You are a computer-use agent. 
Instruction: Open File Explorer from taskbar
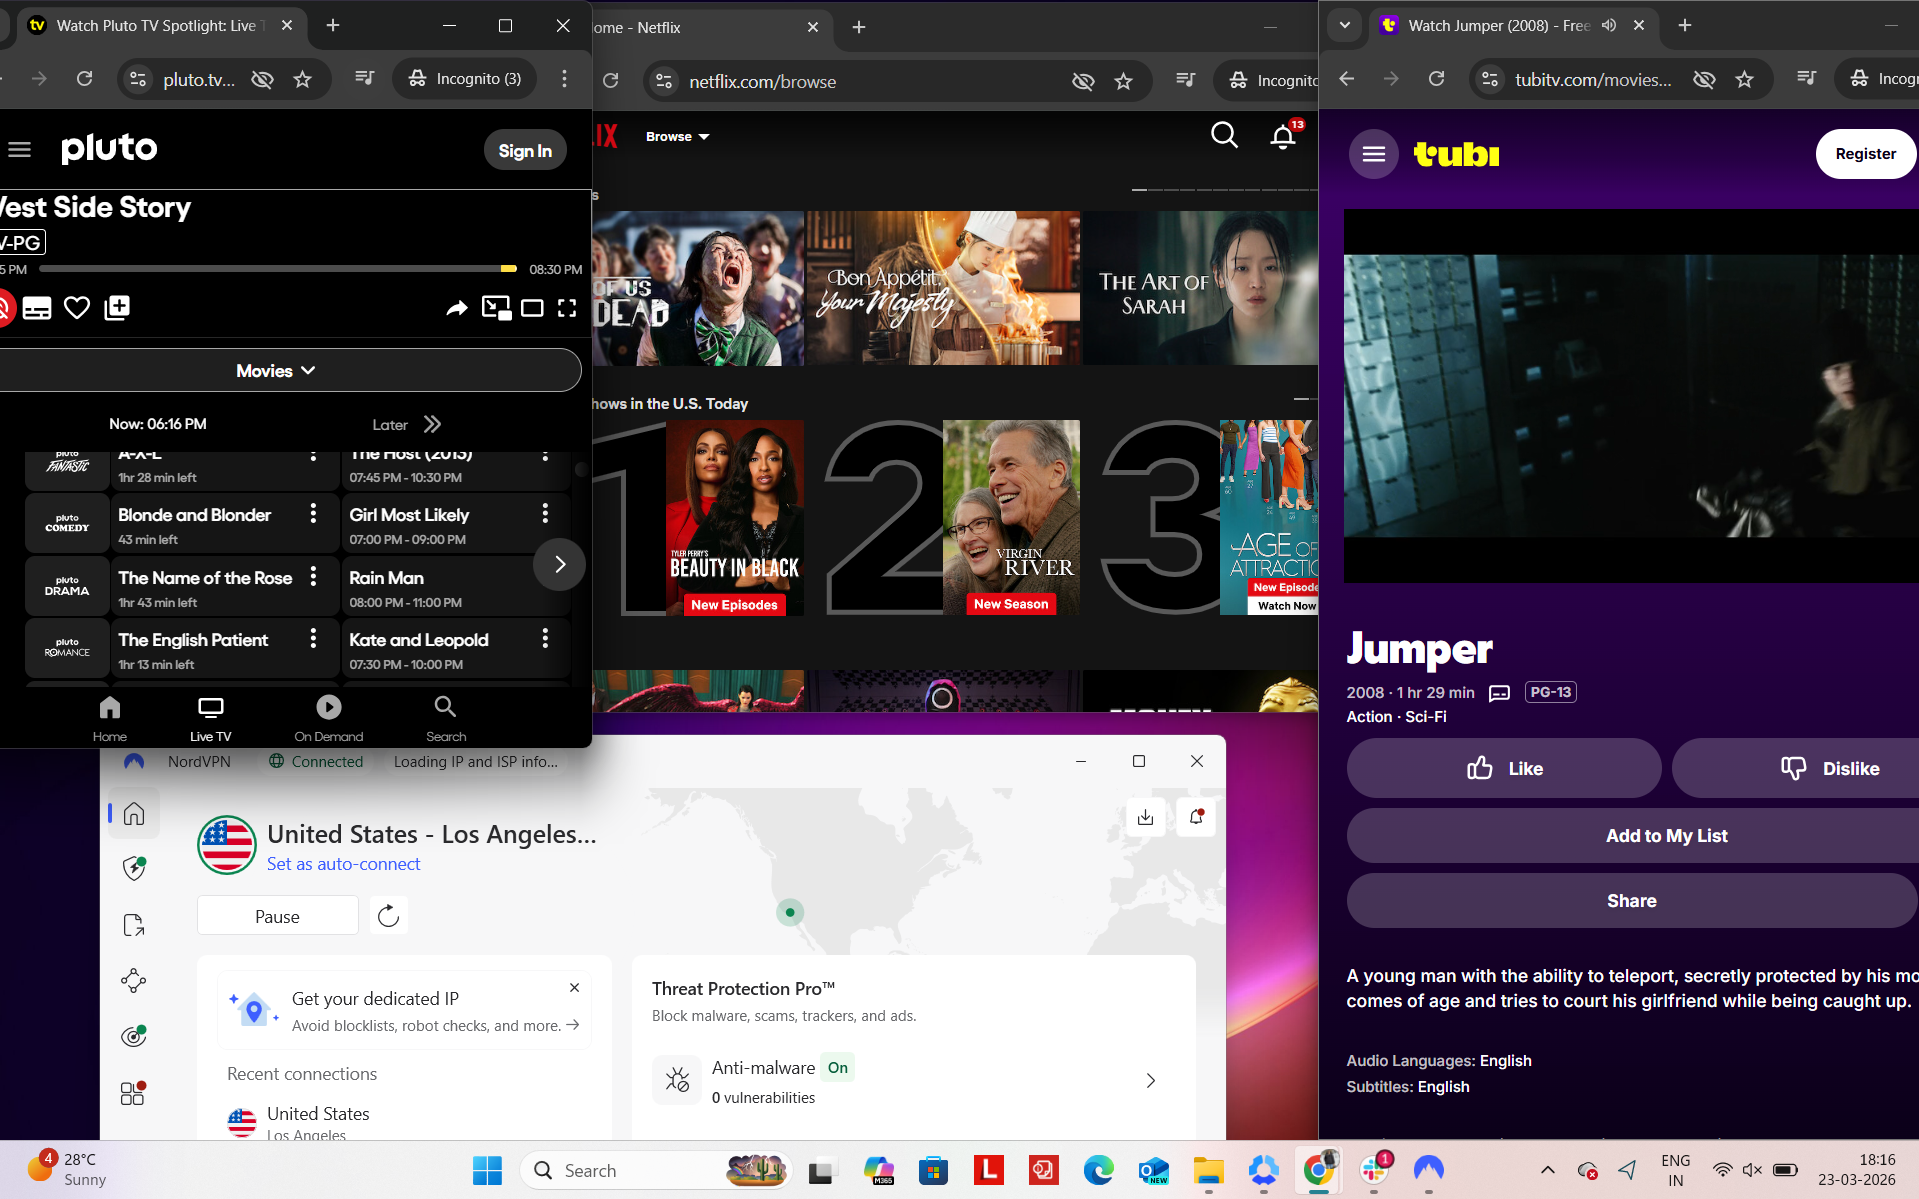[x=1208, y=1170]
